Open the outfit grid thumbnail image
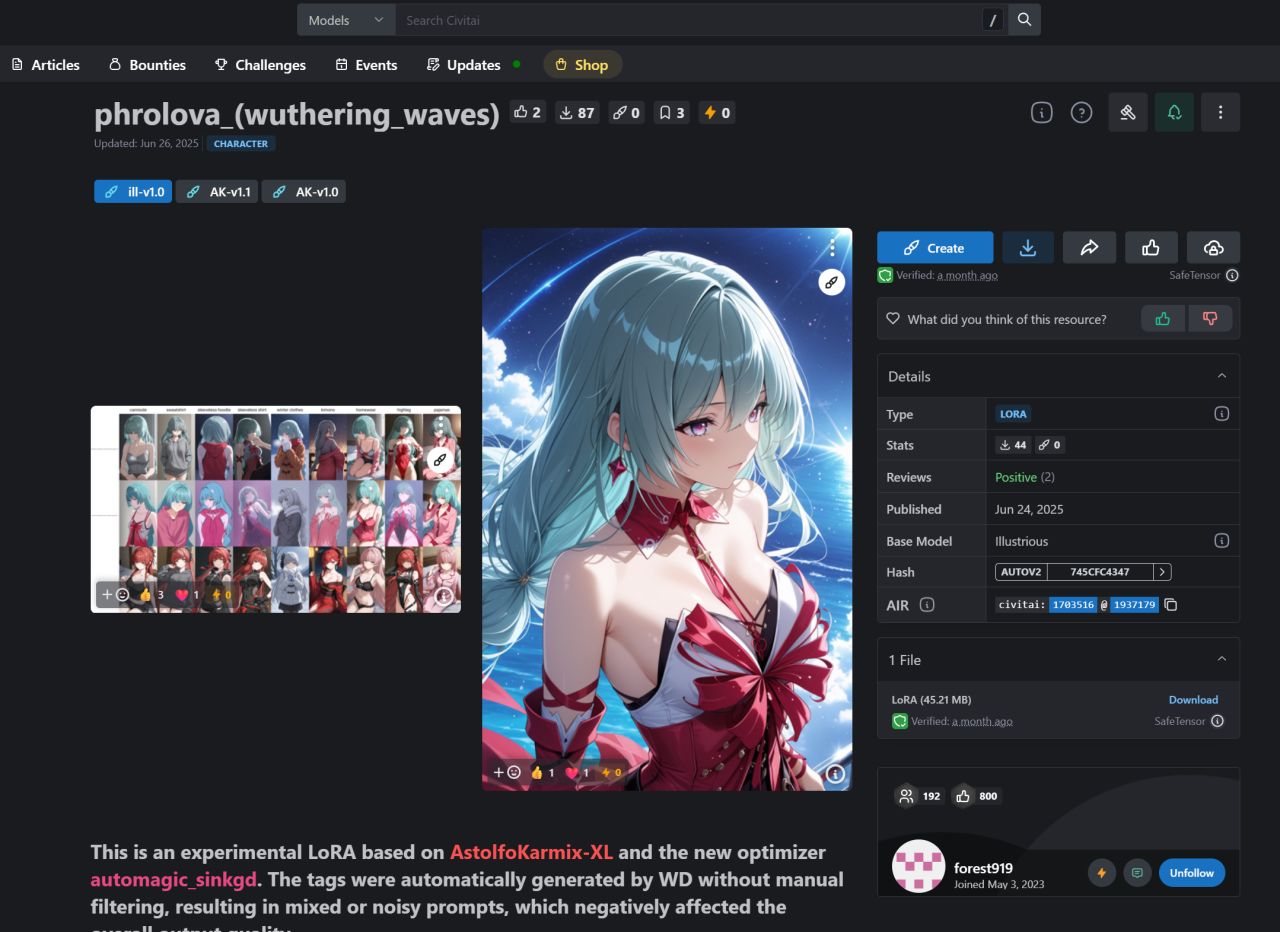Screen dimensions: 1280x932 click(x=276, y=509)
